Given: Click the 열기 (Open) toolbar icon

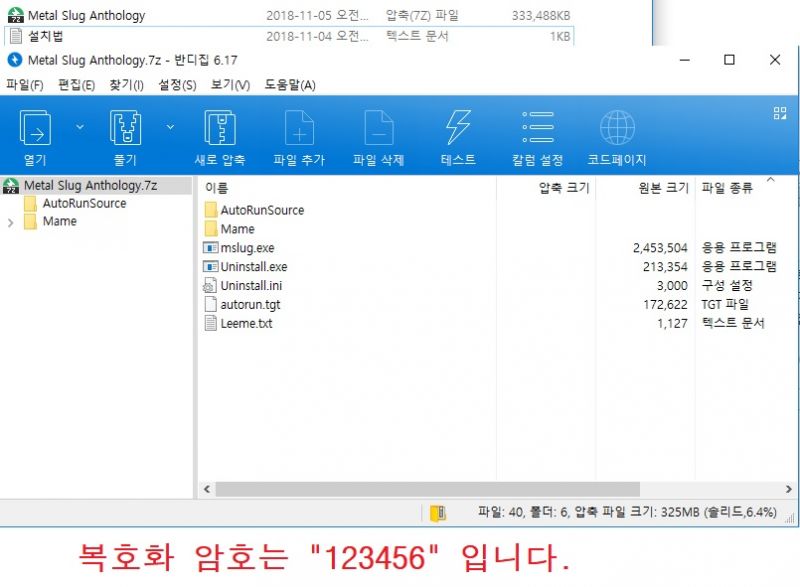Looking at the screenshot, I should pos(35,127).
